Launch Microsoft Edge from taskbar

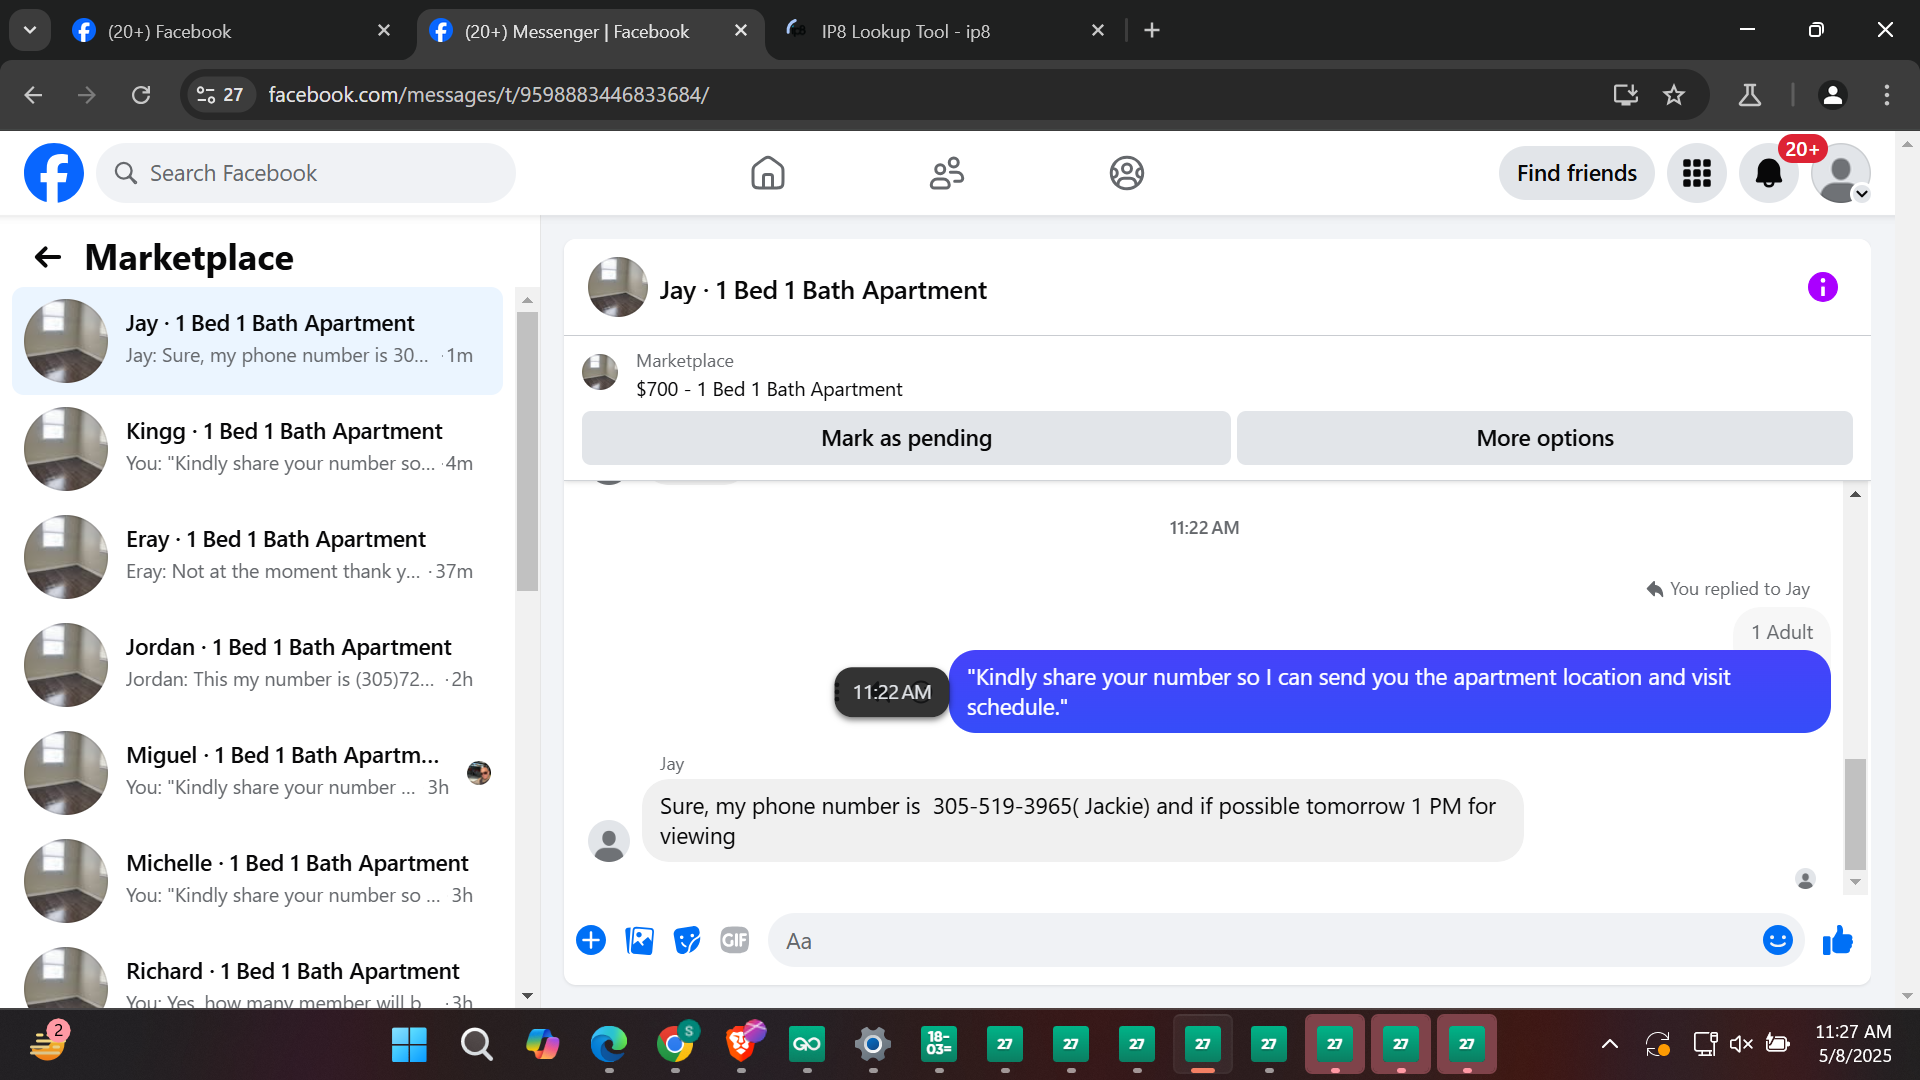[608, 1045]
